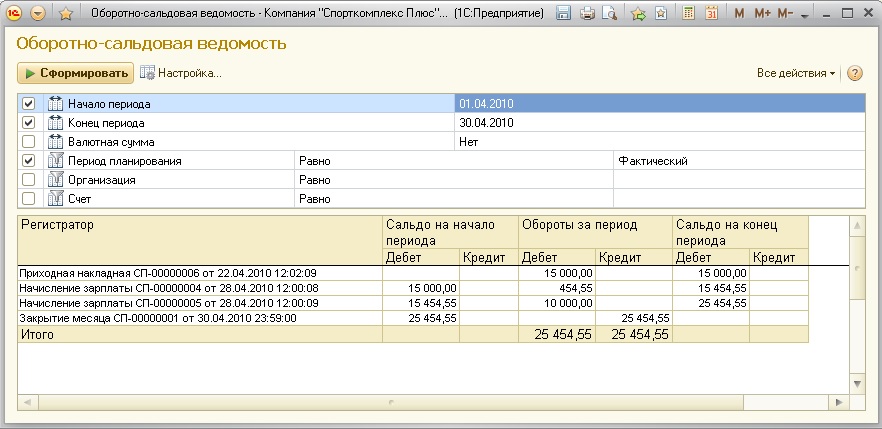Screen dimensions: 882x429
Task: Click the Сформировать button
Action: pos(75,73)
